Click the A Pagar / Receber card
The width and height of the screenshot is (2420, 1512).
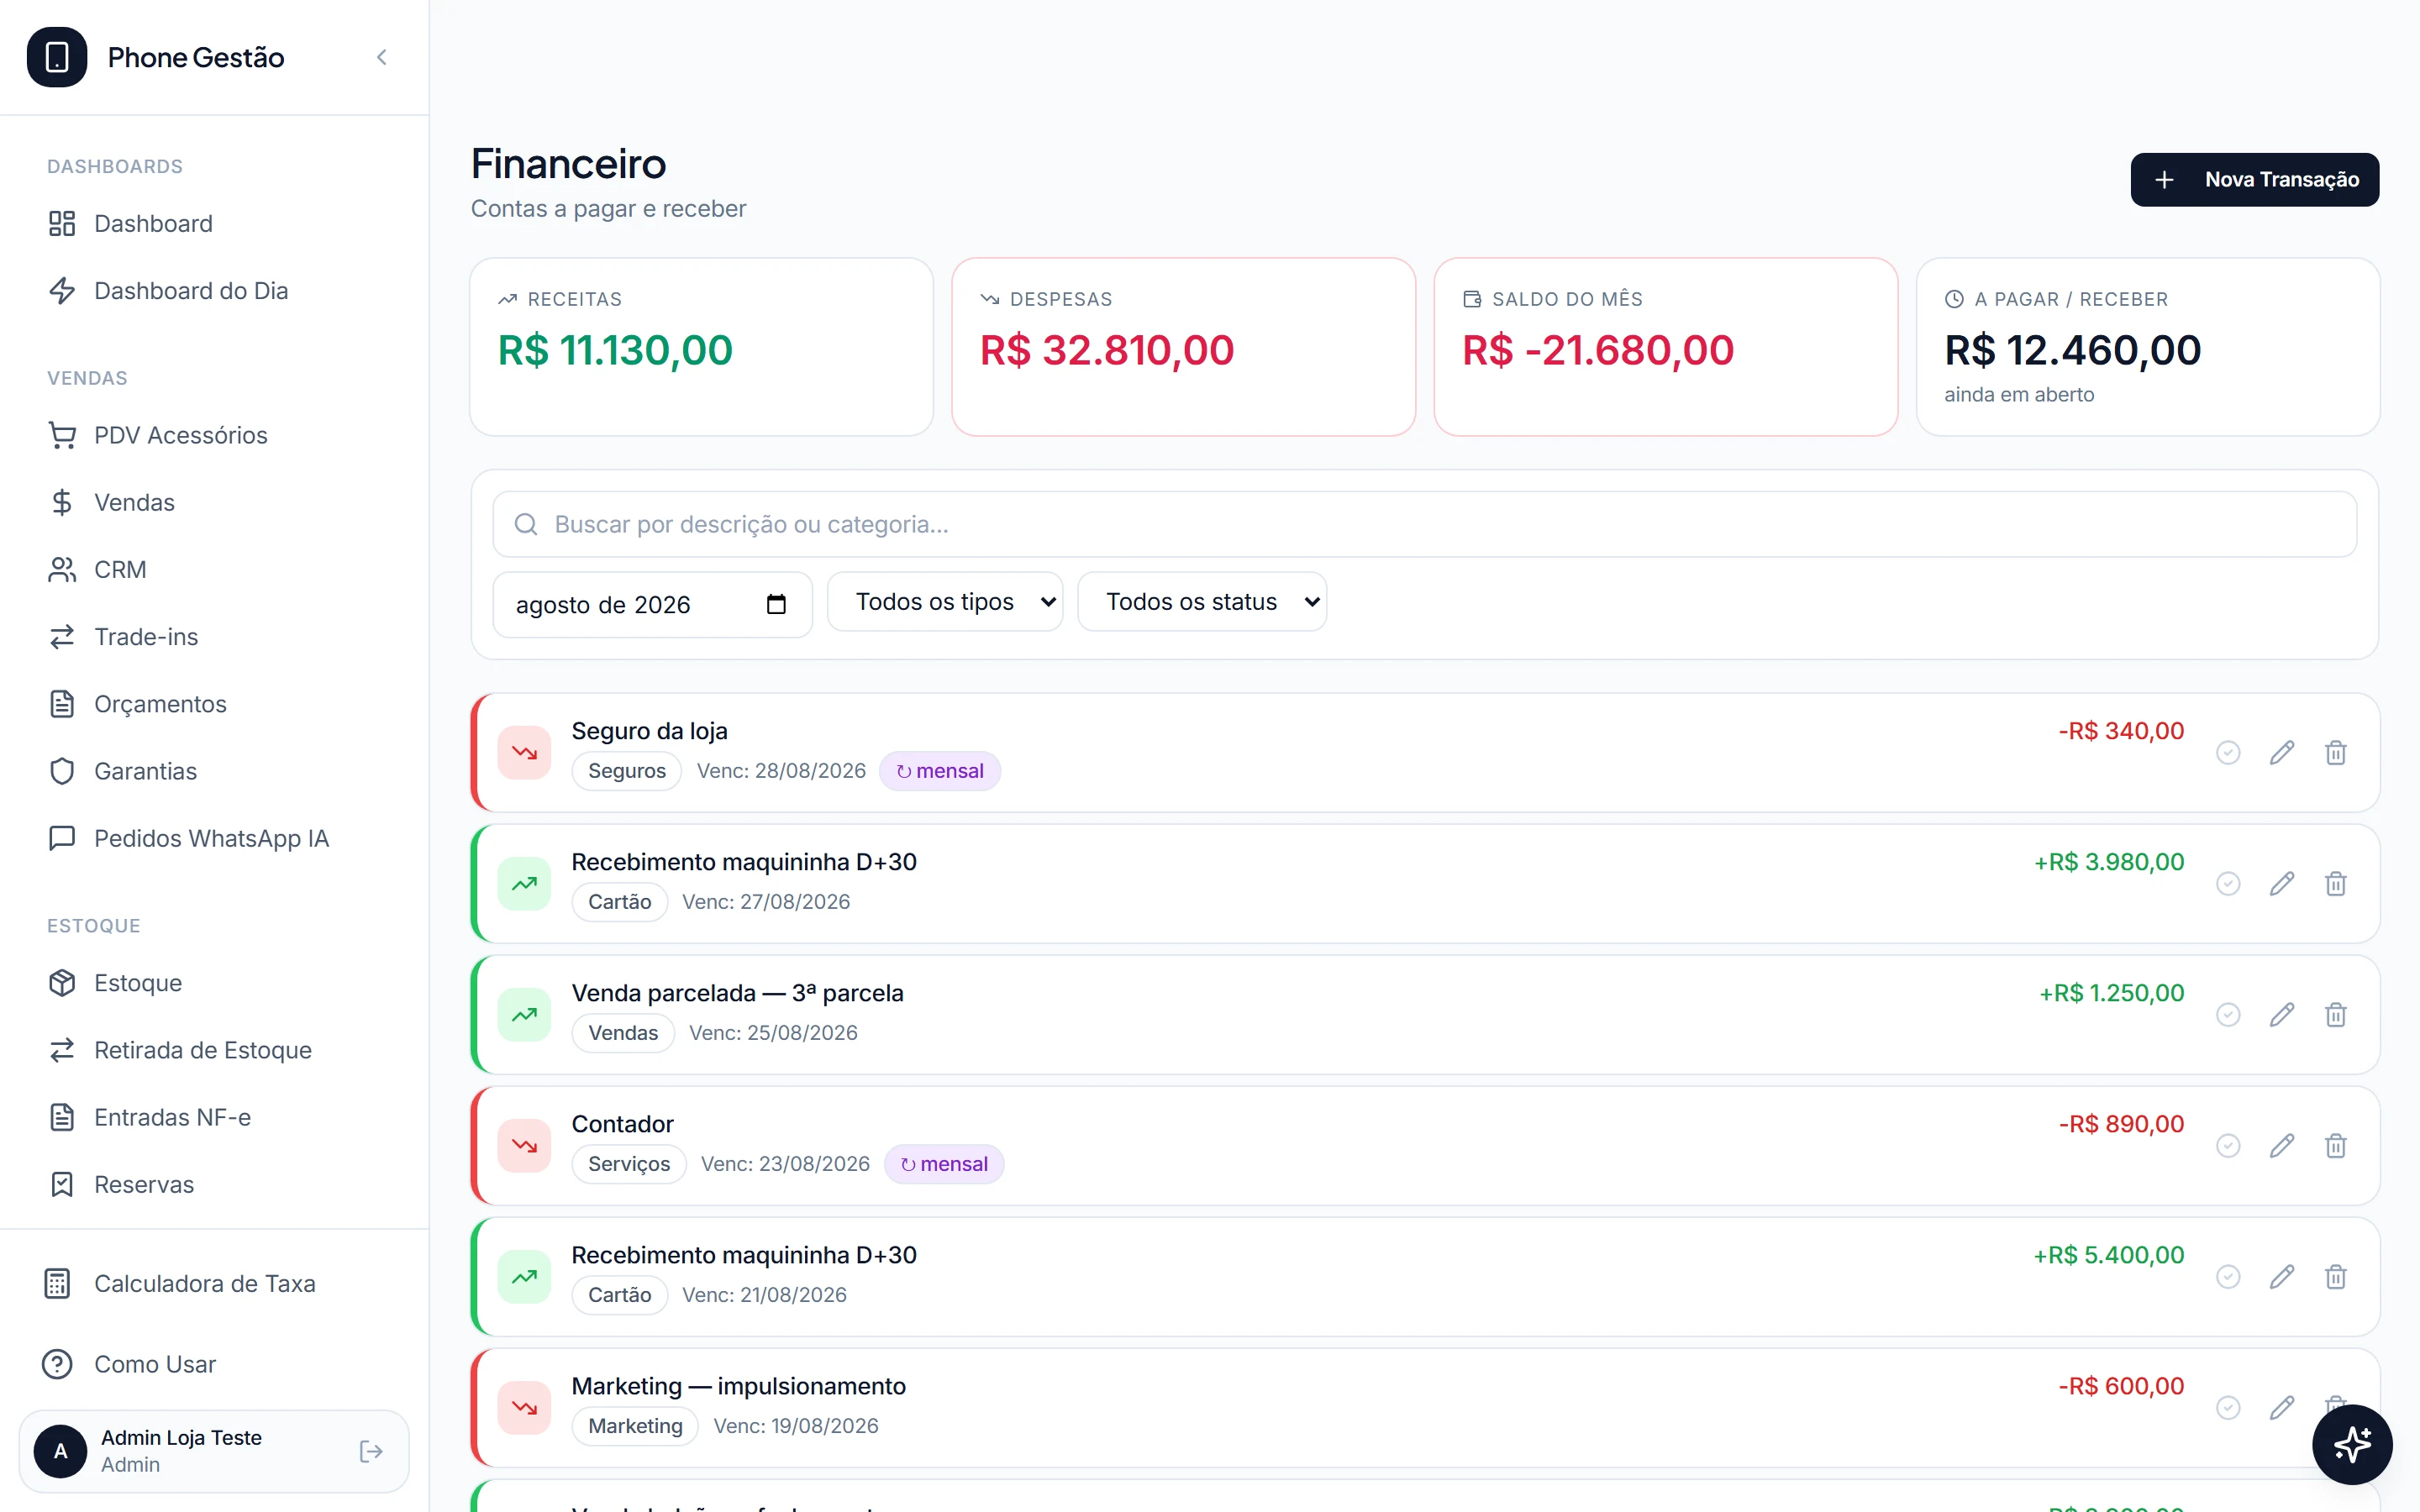[x=2148, y=347]
